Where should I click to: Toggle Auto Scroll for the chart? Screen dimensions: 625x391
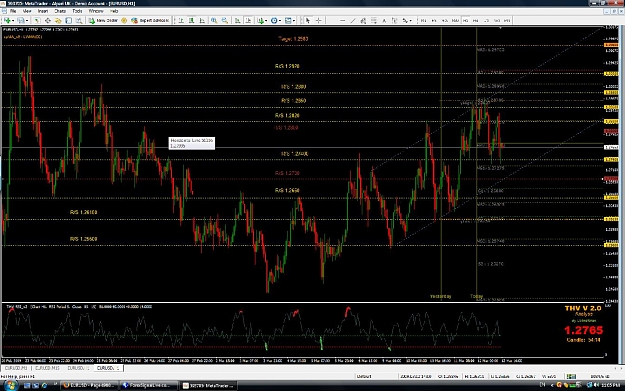(x=237, y=20)
